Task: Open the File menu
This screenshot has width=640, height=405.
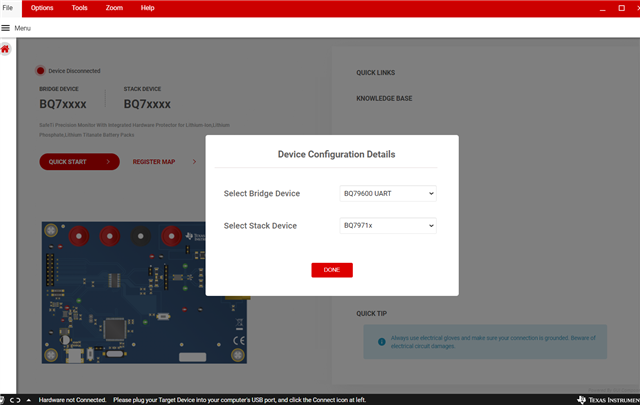Action: (8, 8)
